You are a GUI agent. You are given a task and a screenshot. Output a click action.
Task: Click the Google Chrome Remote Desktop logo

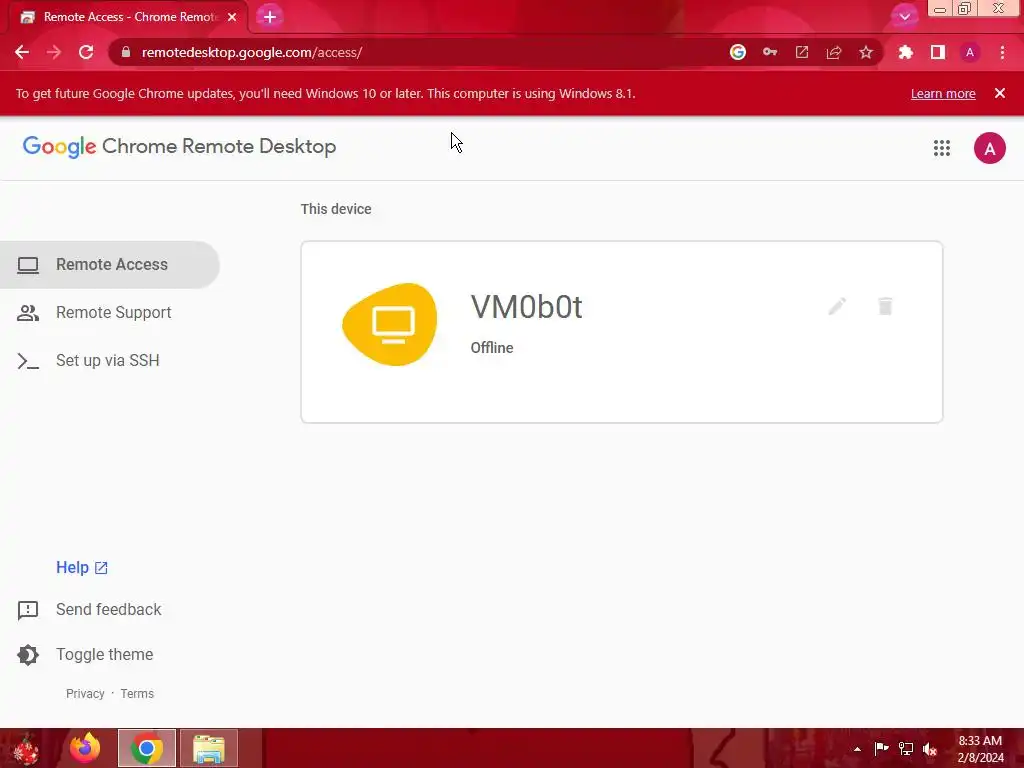(180, 146)
